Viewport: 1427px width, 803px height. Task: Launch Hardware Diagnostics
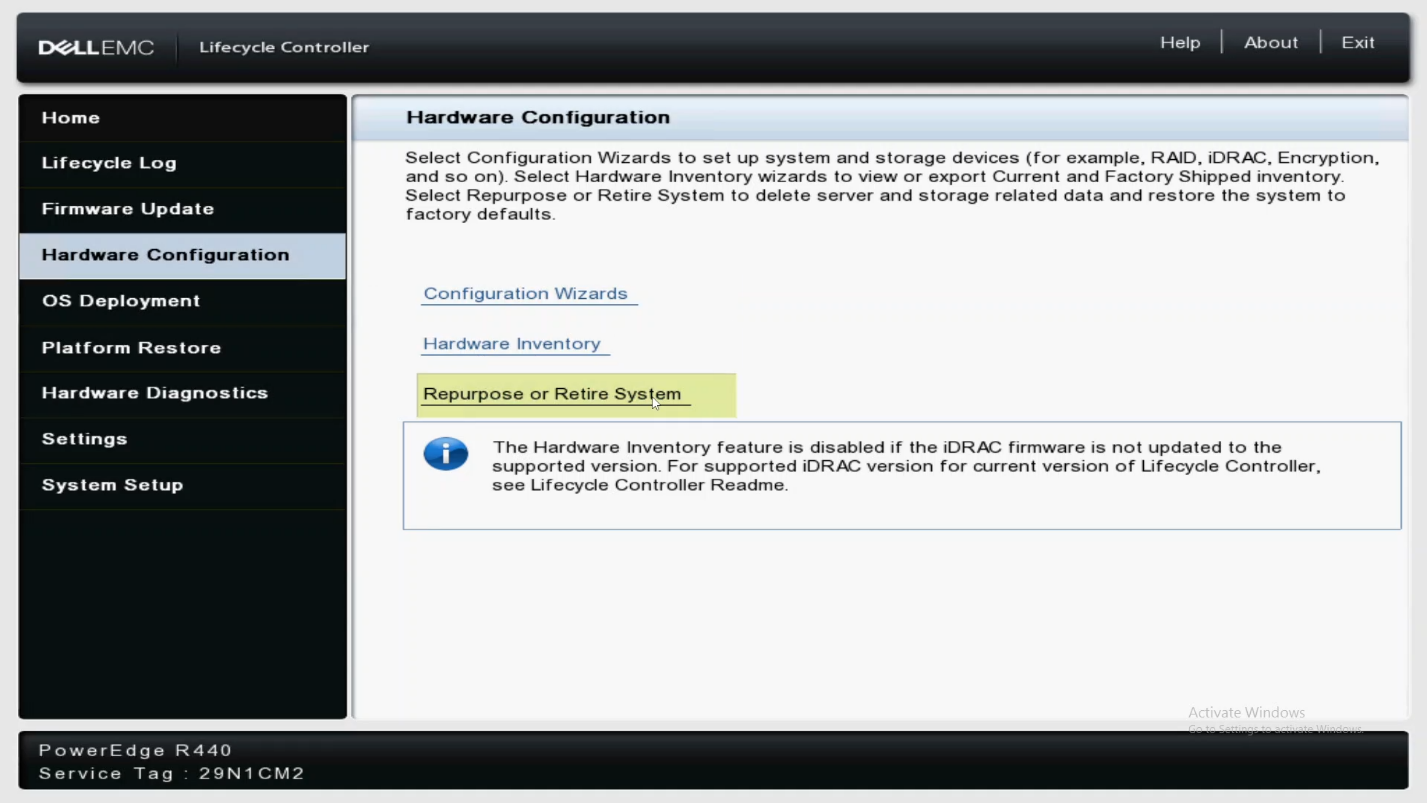pyautogui.click(x=154, y=393)
